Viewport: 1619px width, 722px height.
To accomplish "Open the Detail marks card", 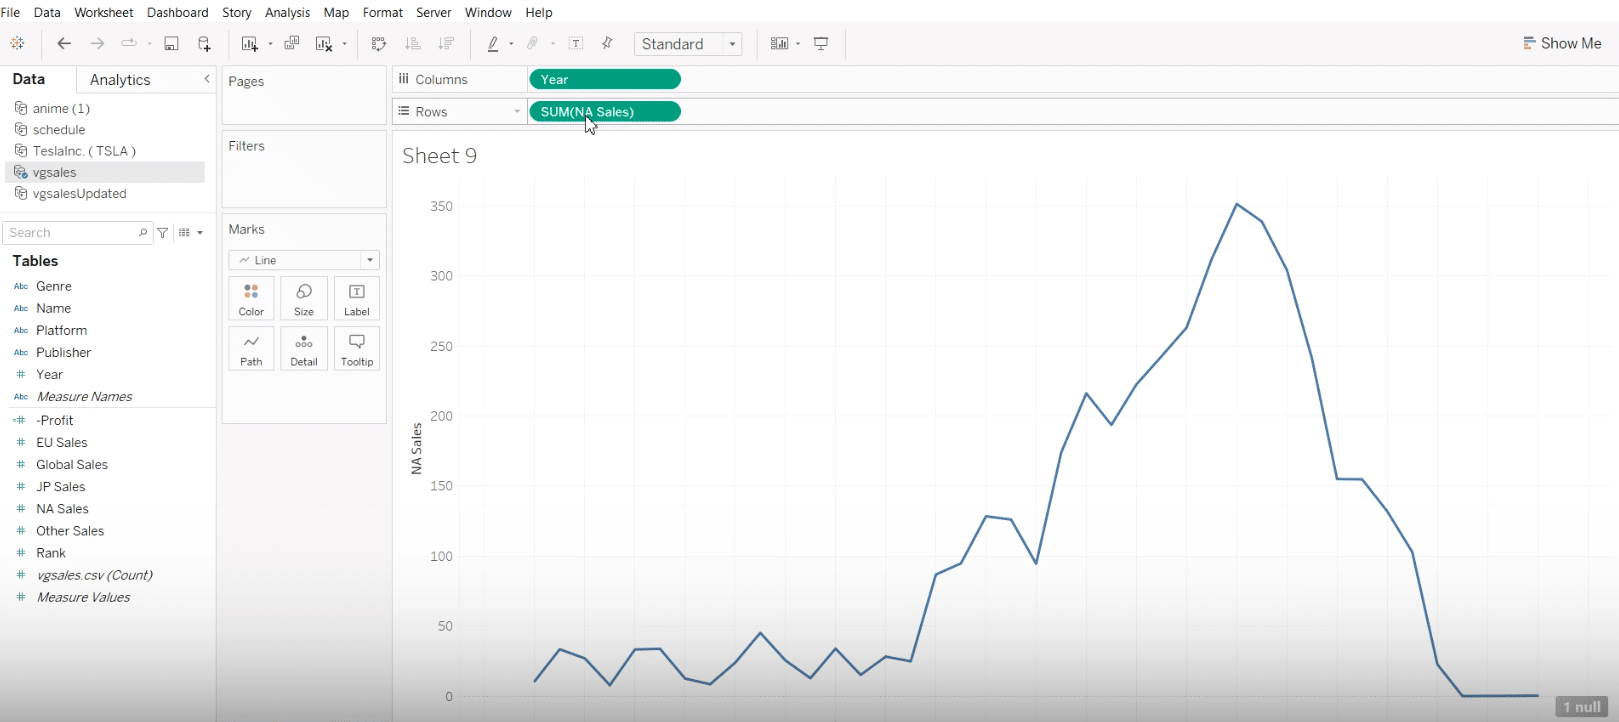I will pos(304,349).
